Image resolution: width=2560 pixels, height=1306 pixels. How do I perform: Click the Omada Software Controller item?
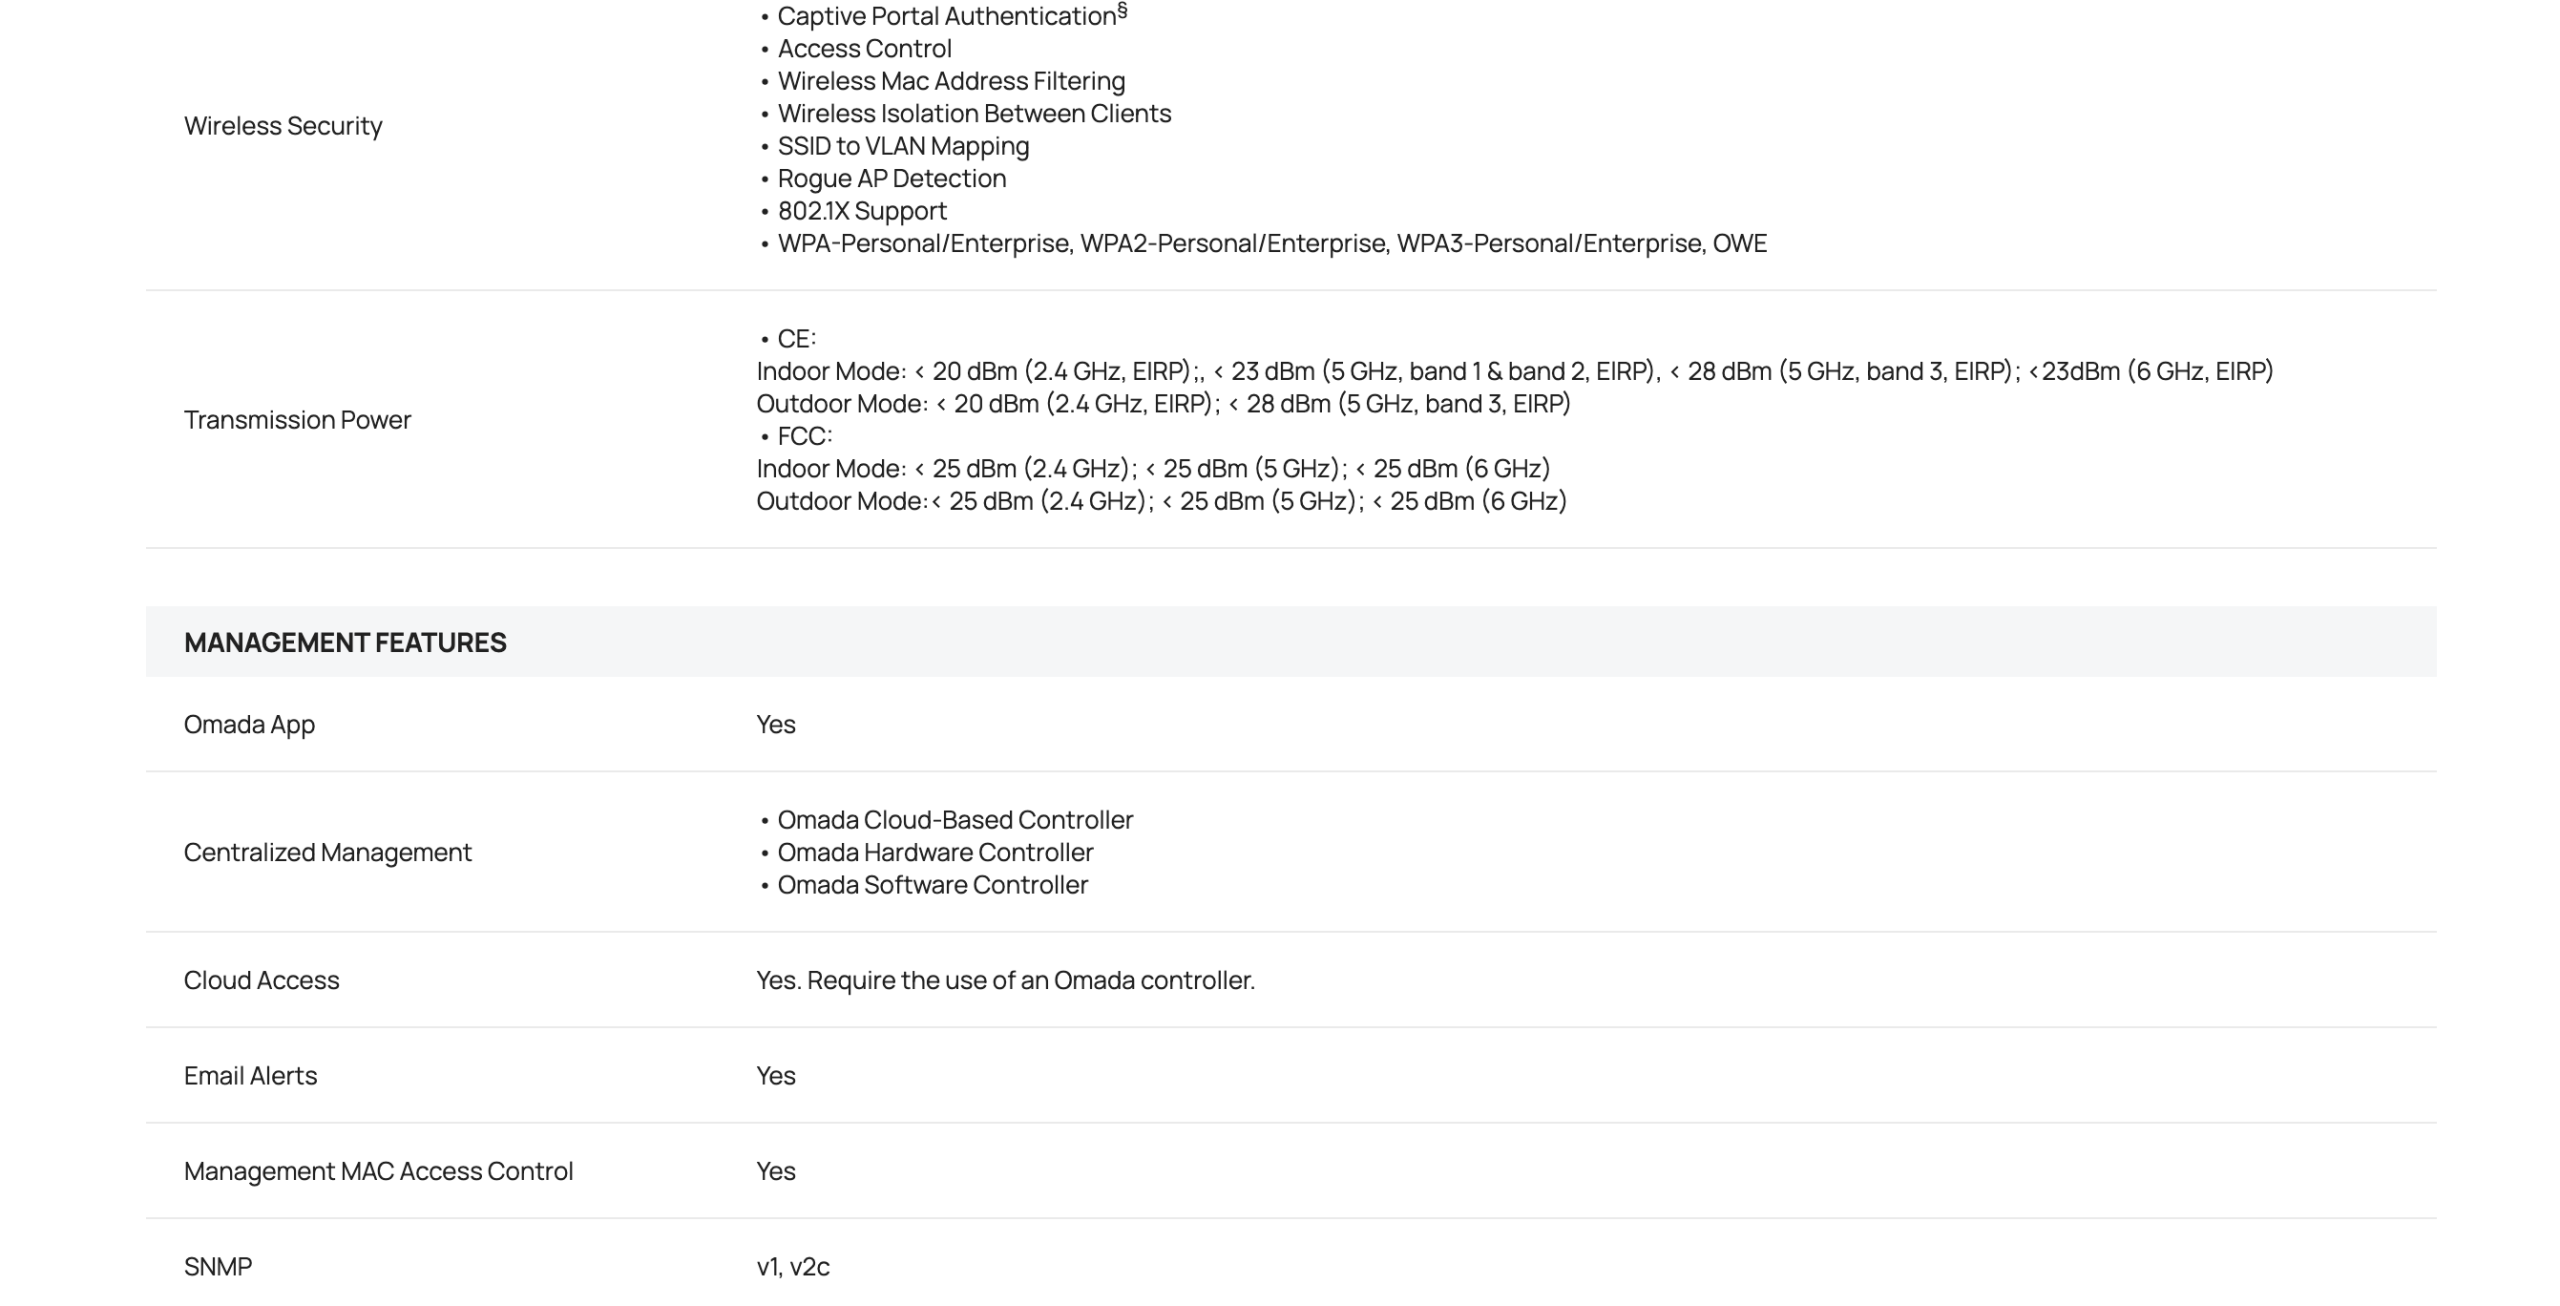[x=932, y=885]
